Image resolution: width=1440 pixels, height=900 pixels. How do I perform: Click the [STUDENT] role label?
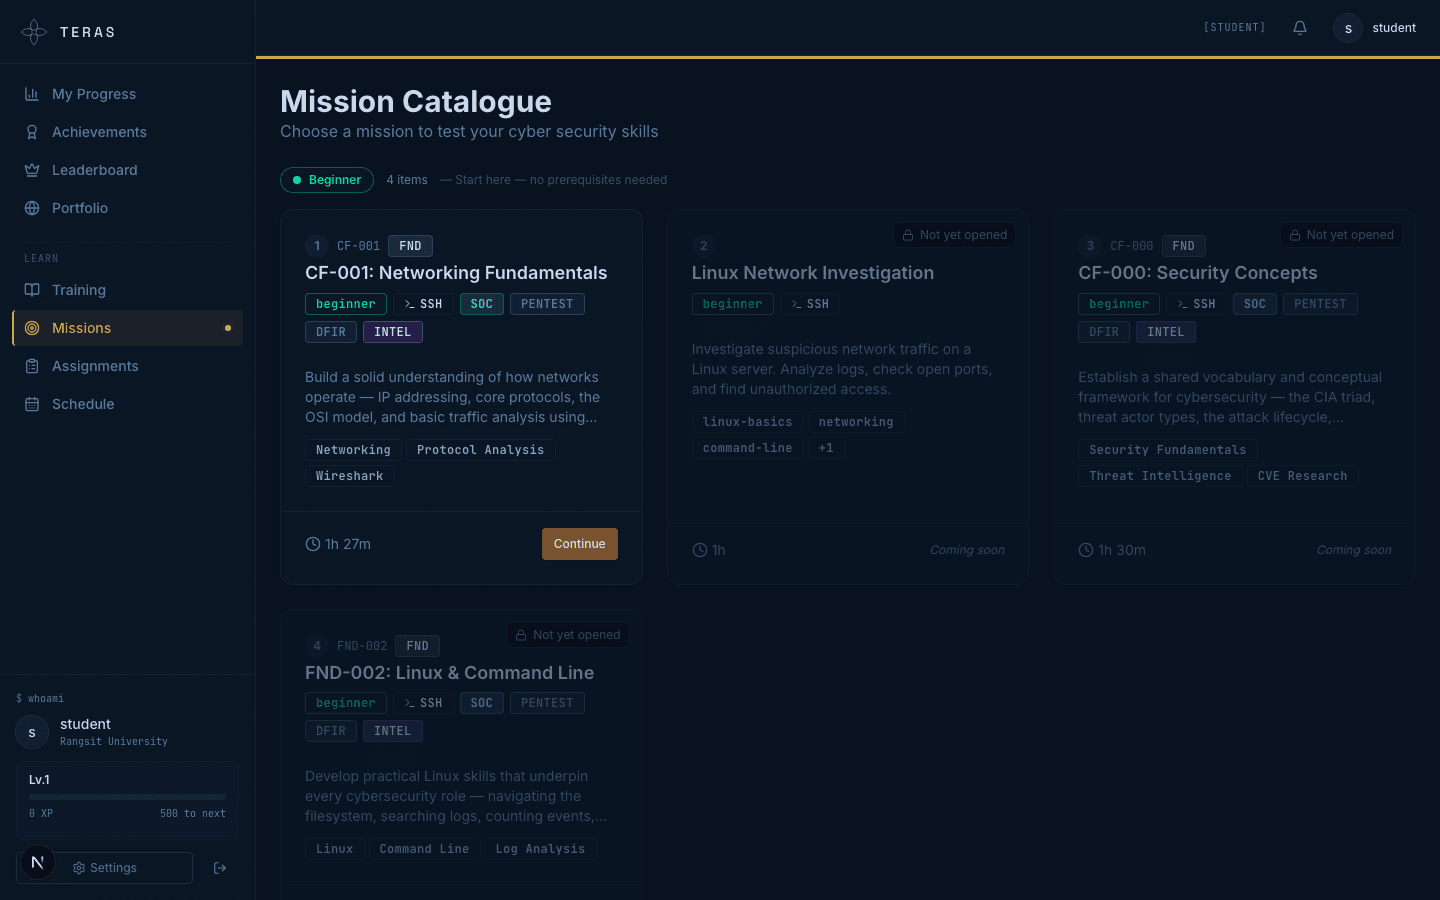1234,28
